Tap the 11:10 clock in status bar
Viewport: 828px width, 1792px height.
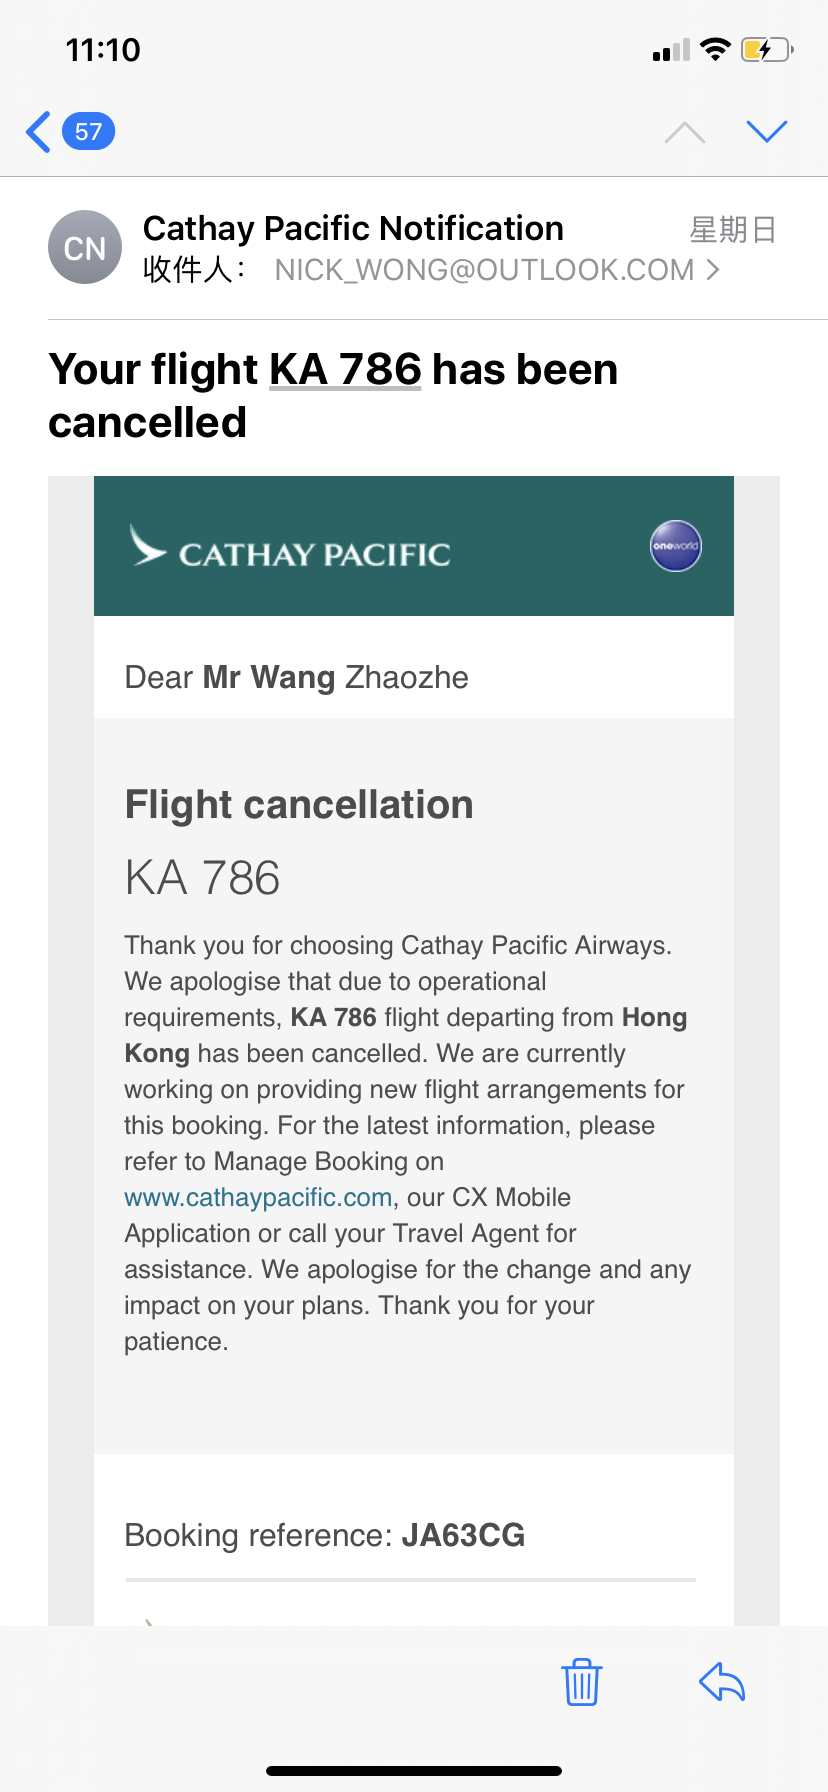(x=103, y=49)
